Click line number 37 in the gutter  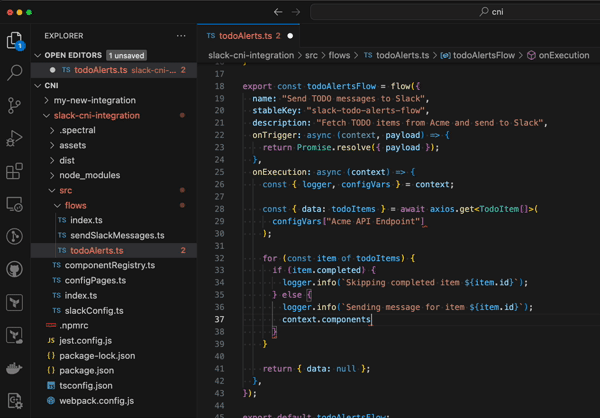click(x=220, y=320)
